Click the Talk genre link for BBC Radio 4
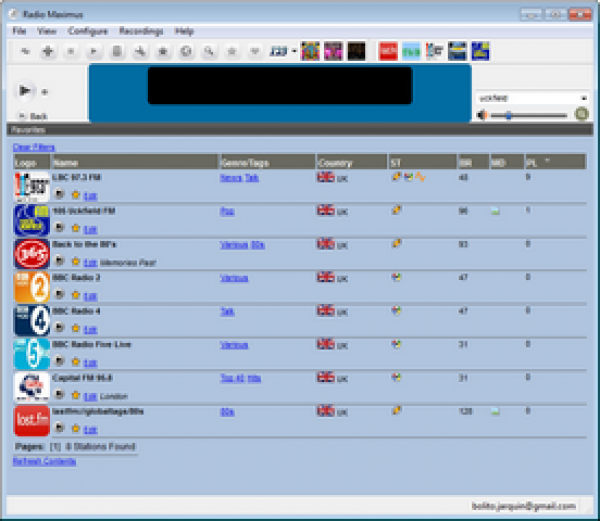 click(x=227, y=311)
